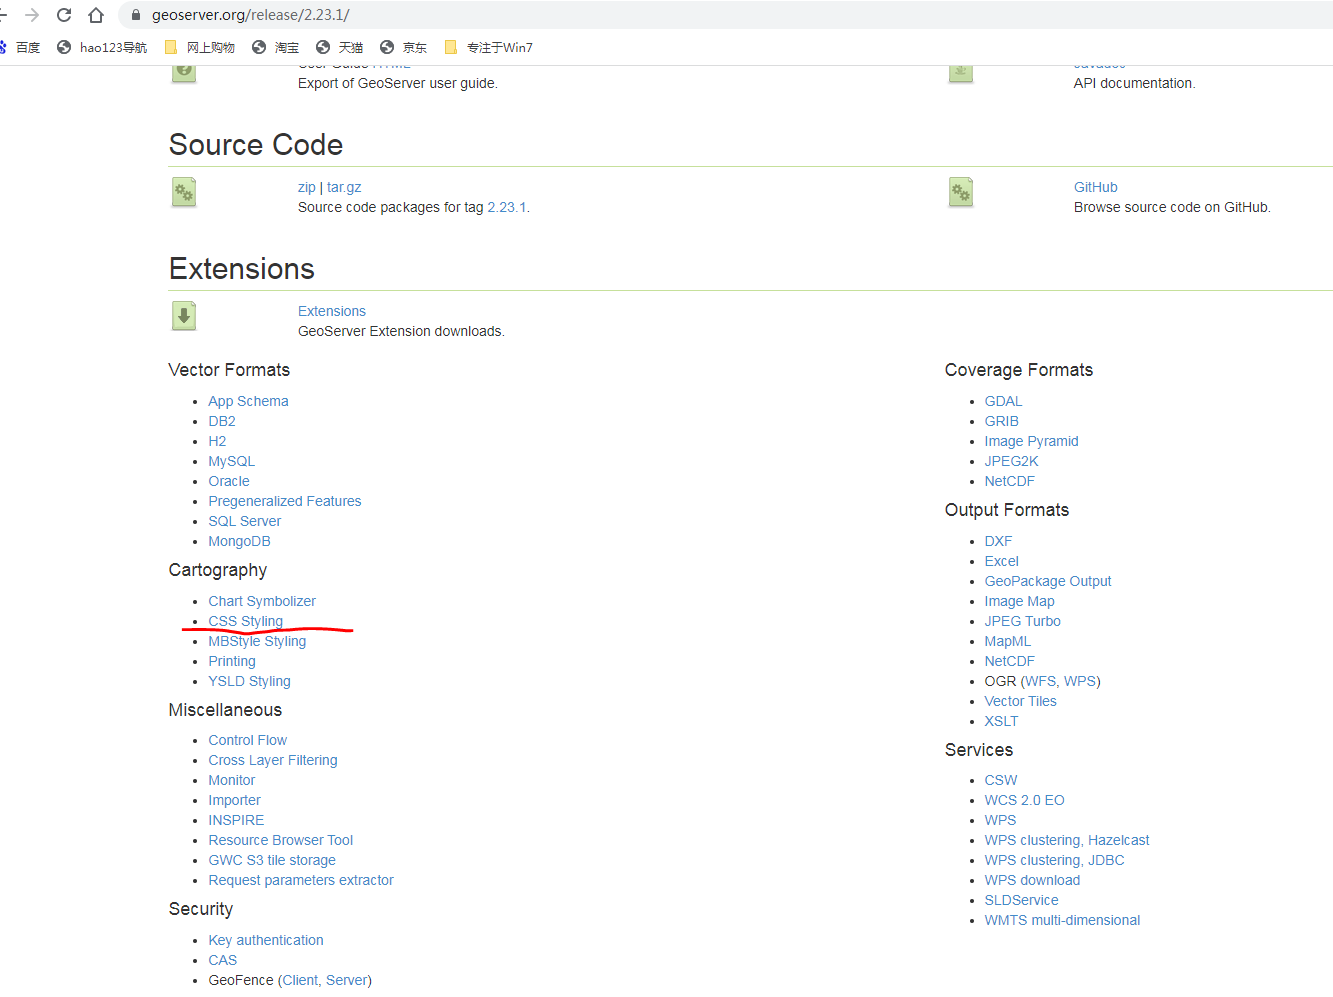Open the JPEG2K link
This screenshot has height=997, width=1333.
click(1011, 461)
